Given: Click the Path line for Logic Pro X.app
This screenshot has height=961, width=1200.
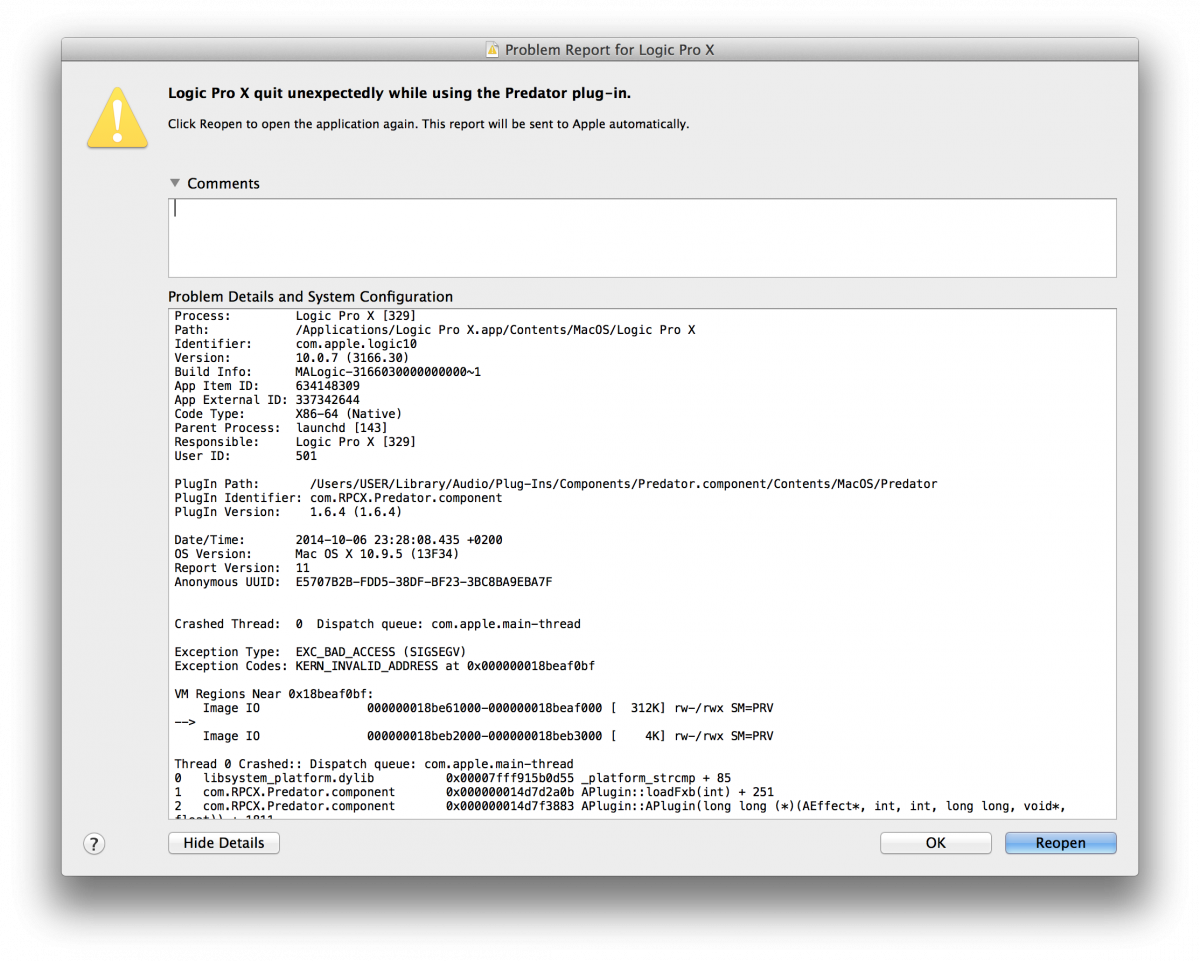Looking at the screenshot, I should 434,330.
